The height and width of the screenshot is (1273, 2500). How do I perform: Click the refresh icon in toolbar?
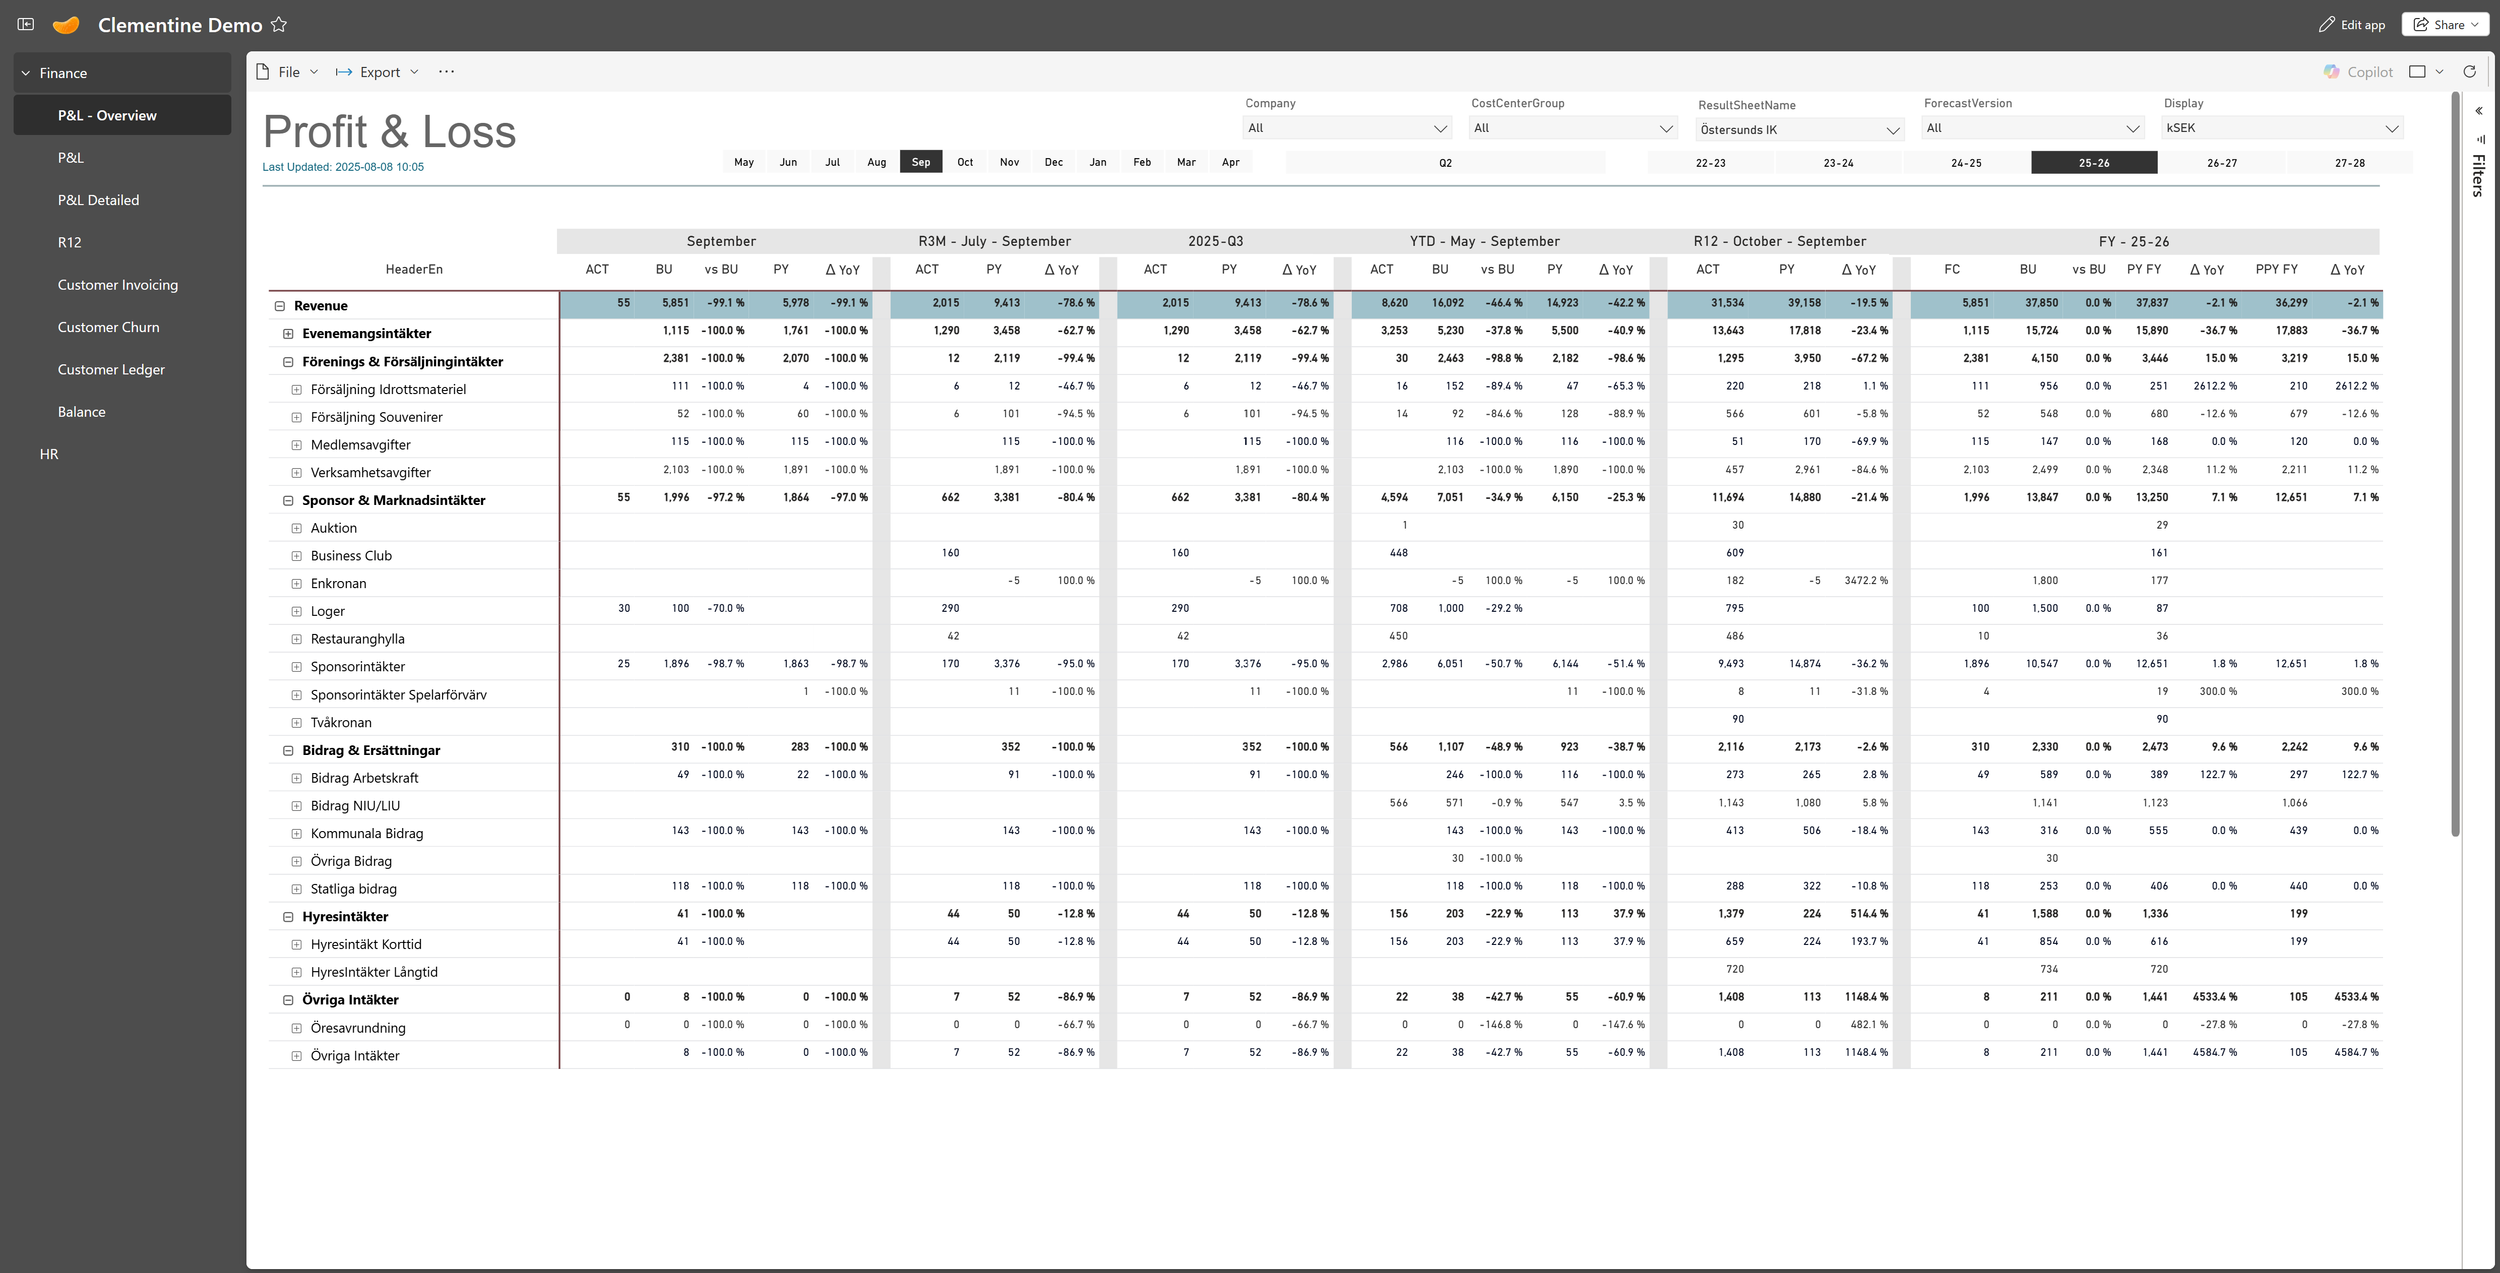pyautogui.click(x=2469, y=72)
